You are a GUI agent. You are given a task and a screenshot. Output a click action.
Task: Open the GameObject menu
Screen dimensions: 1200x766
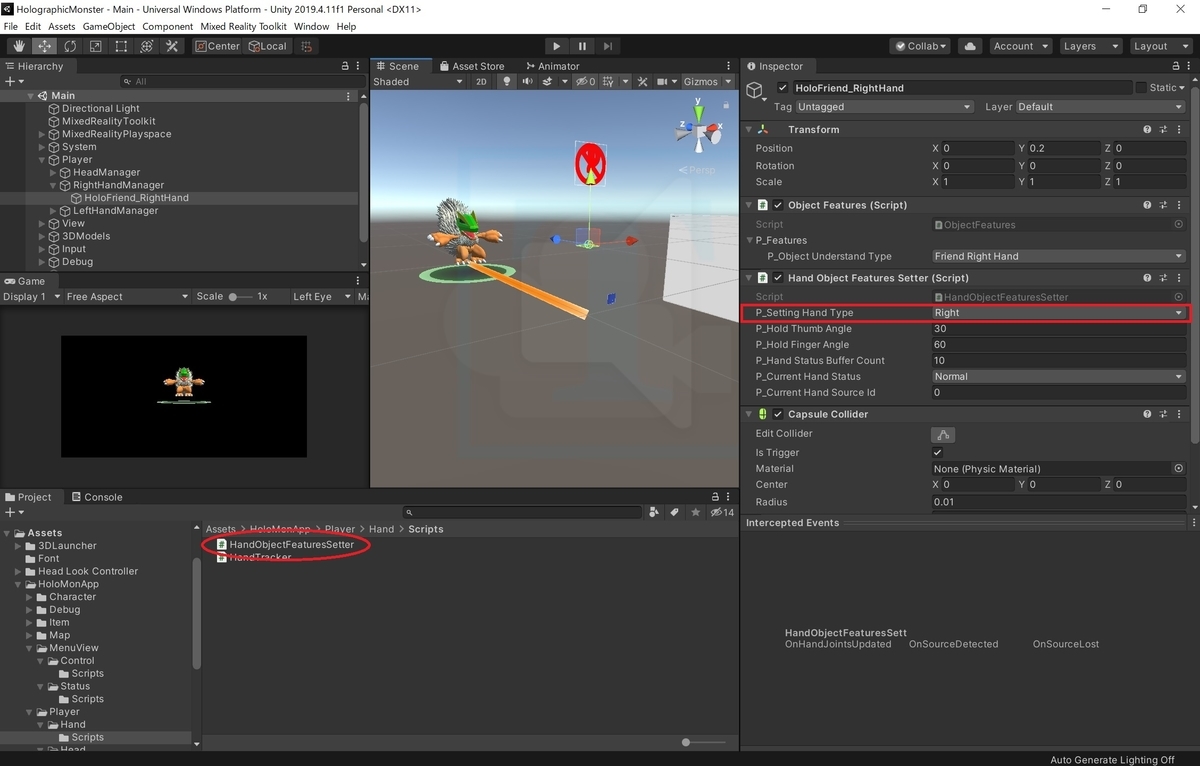click(108, 27)
